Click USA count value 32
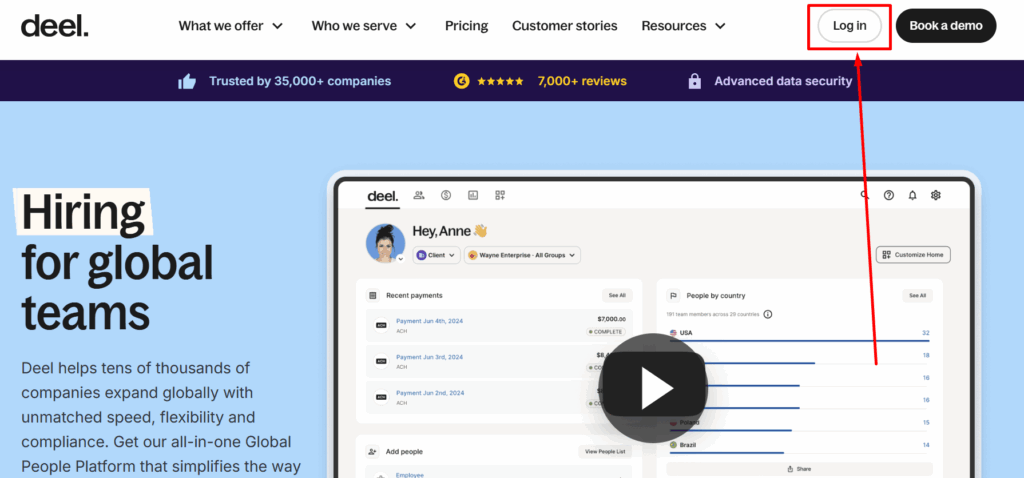Screen dimensions: 1024x478 [x=925, y=333]
